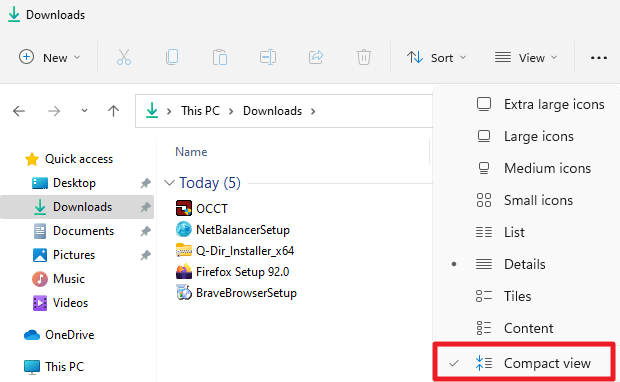Select the file name NetBalancerSetup
The image size is (620, 382).
click(243, 230)
